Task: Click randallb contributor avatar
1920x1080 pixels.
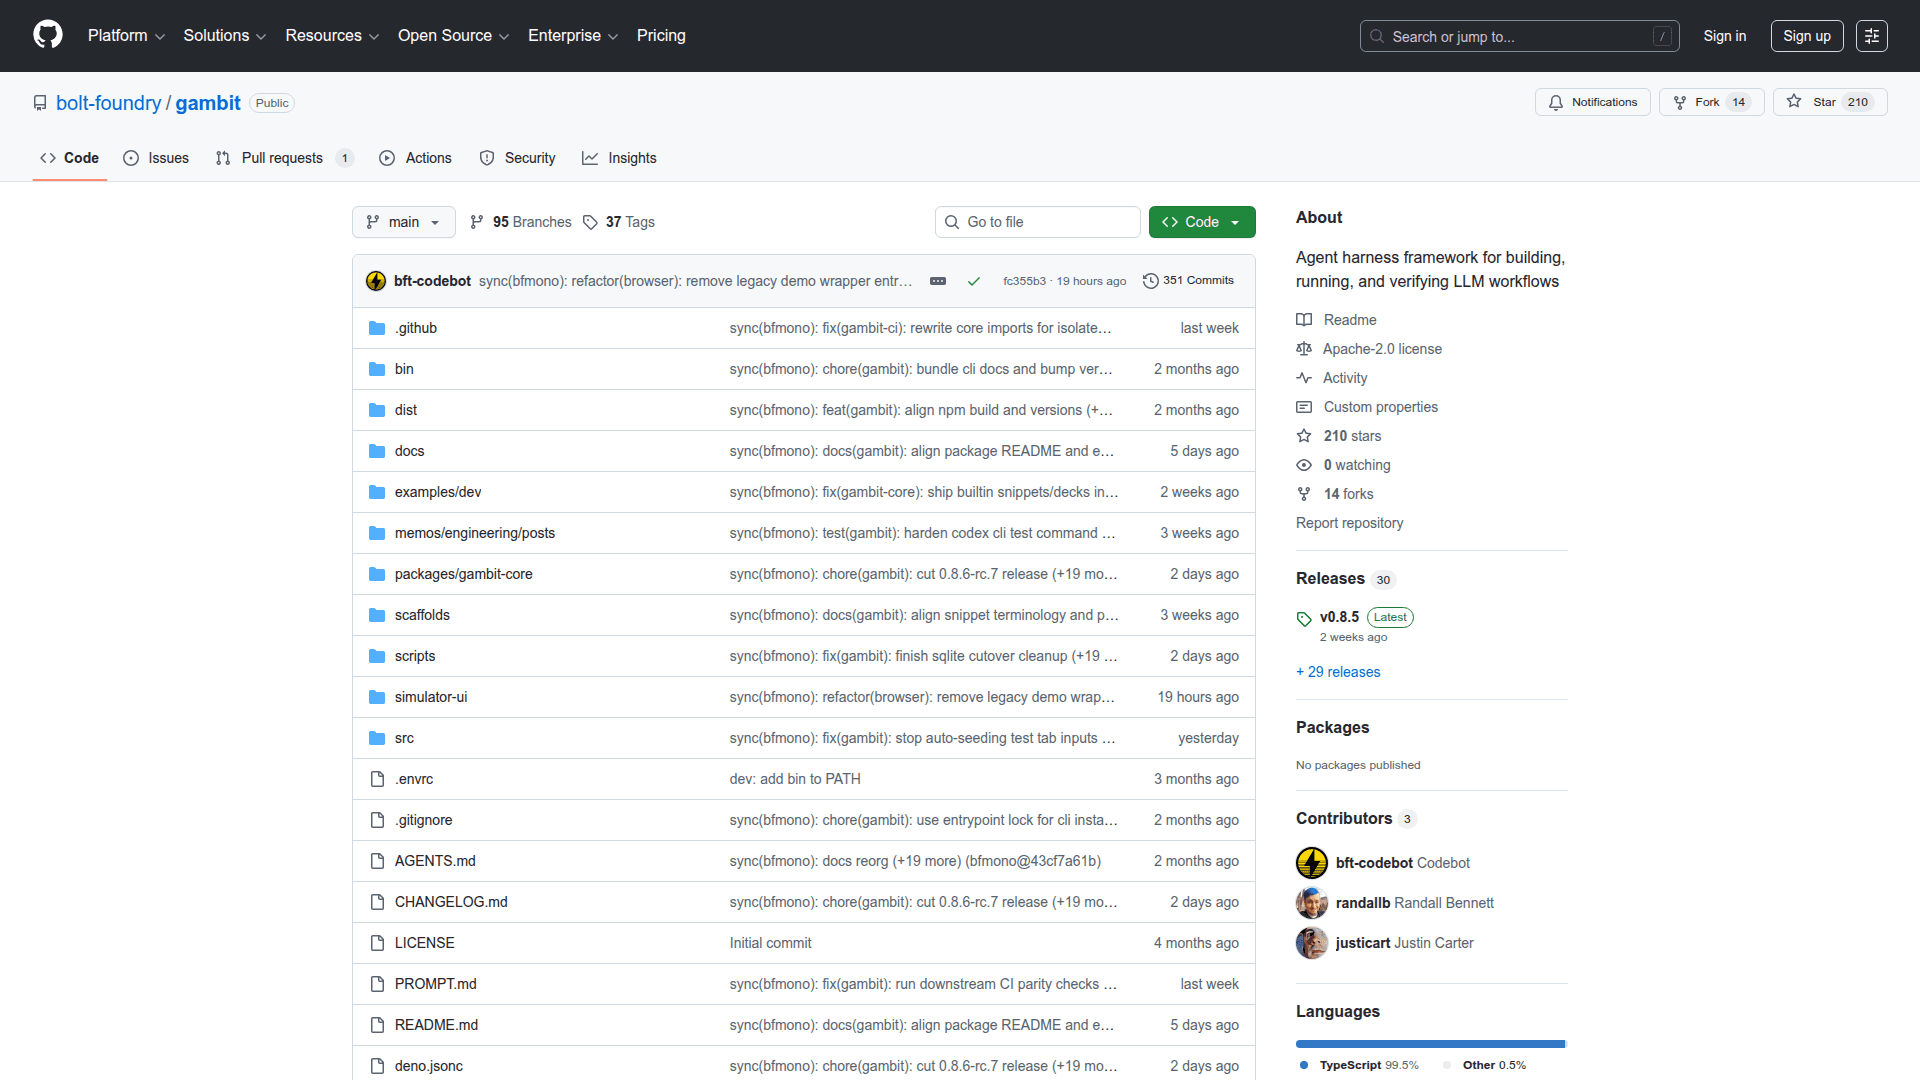Action: pos(1311,903)
